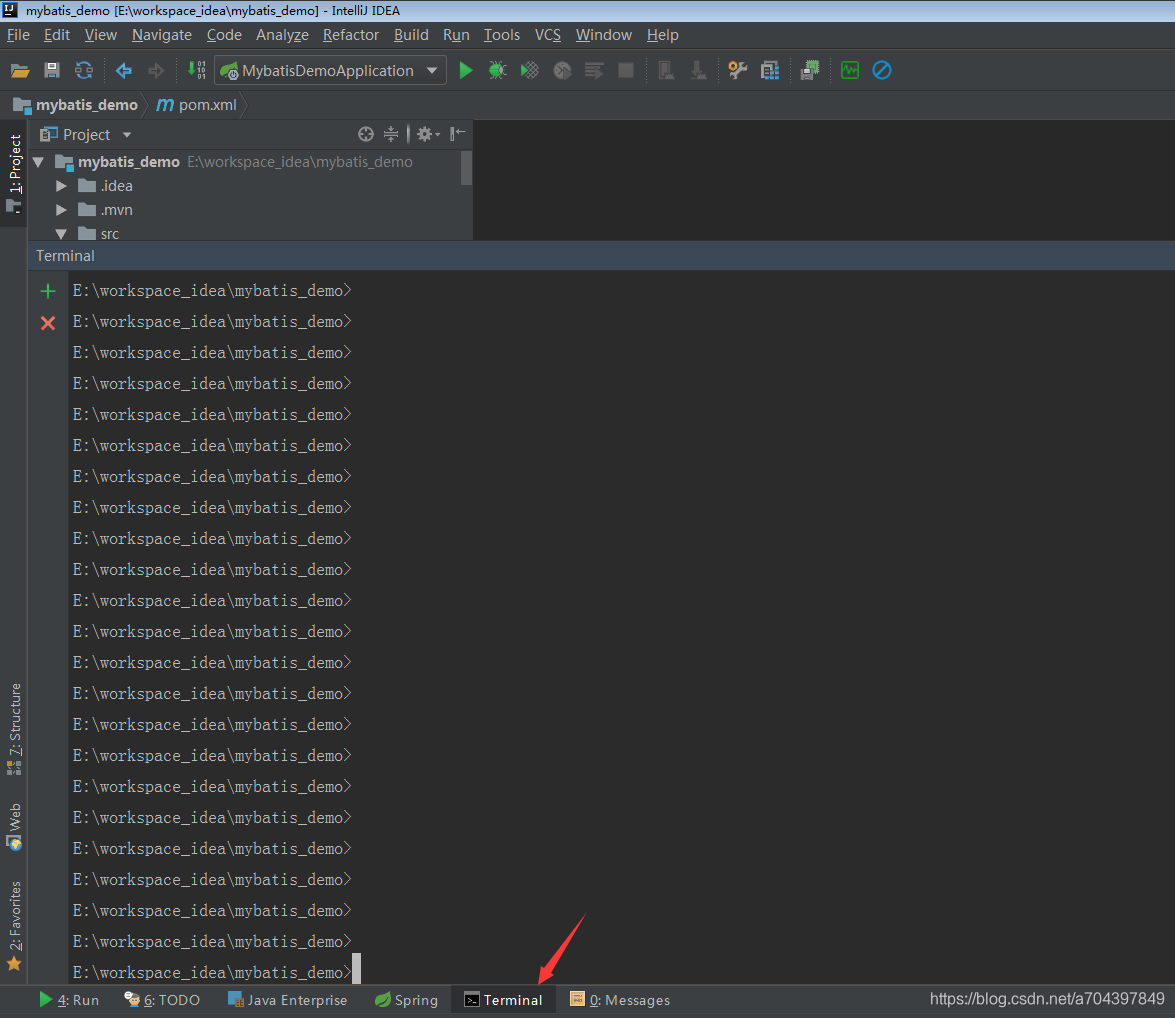1175x1018 pixels.
Task: Open the Navigate menu
Action: click(162, 35)
